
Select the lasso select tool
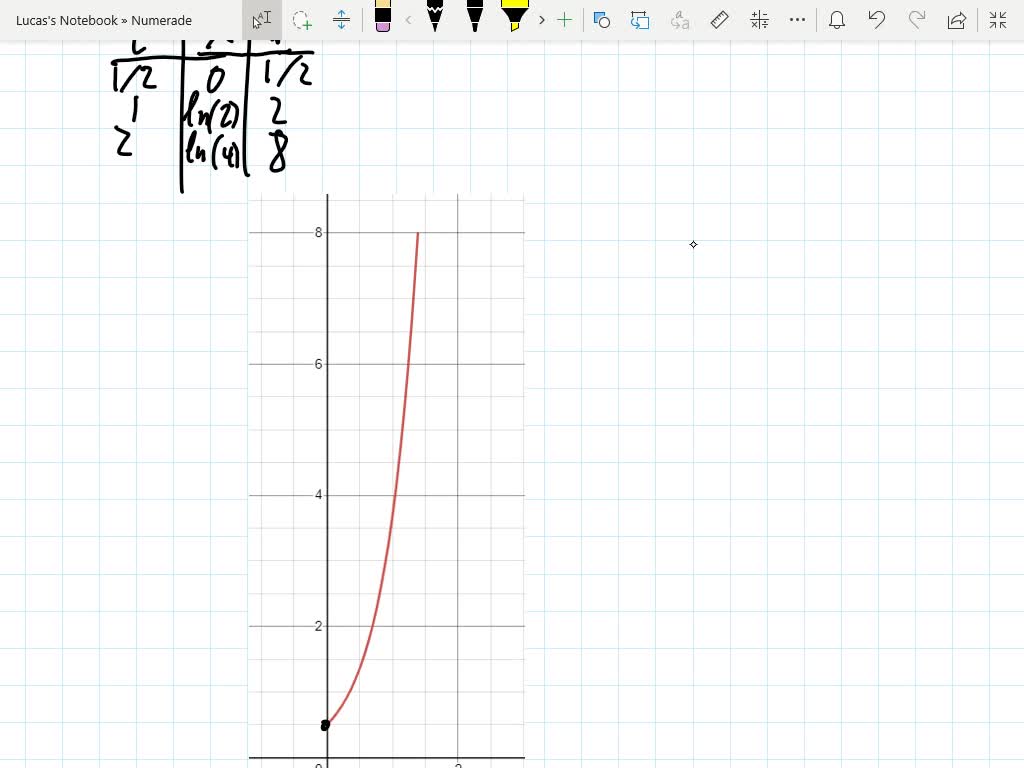pyautogui.click(x=302, y=20)
